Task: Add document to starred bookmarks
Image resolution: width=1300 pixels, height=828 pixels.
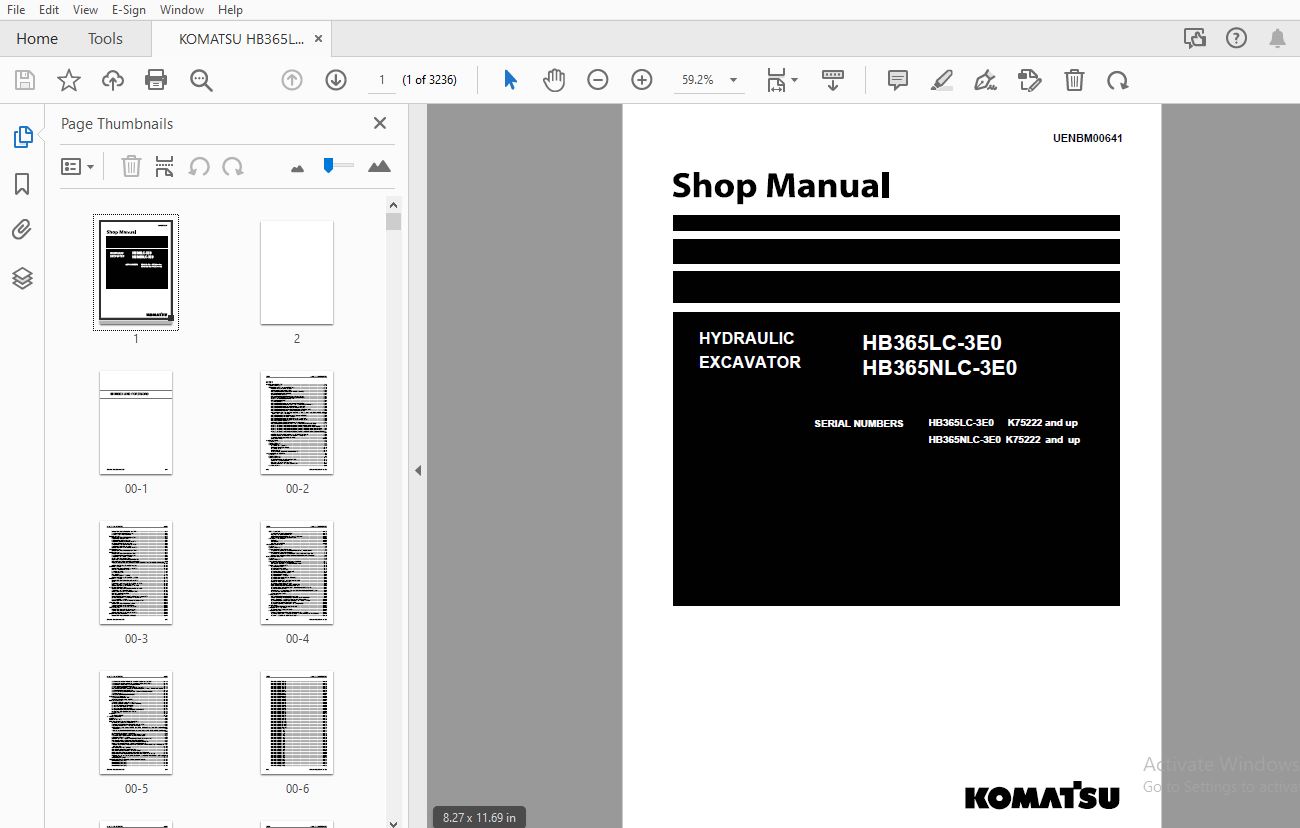Action: pos(69,80)
